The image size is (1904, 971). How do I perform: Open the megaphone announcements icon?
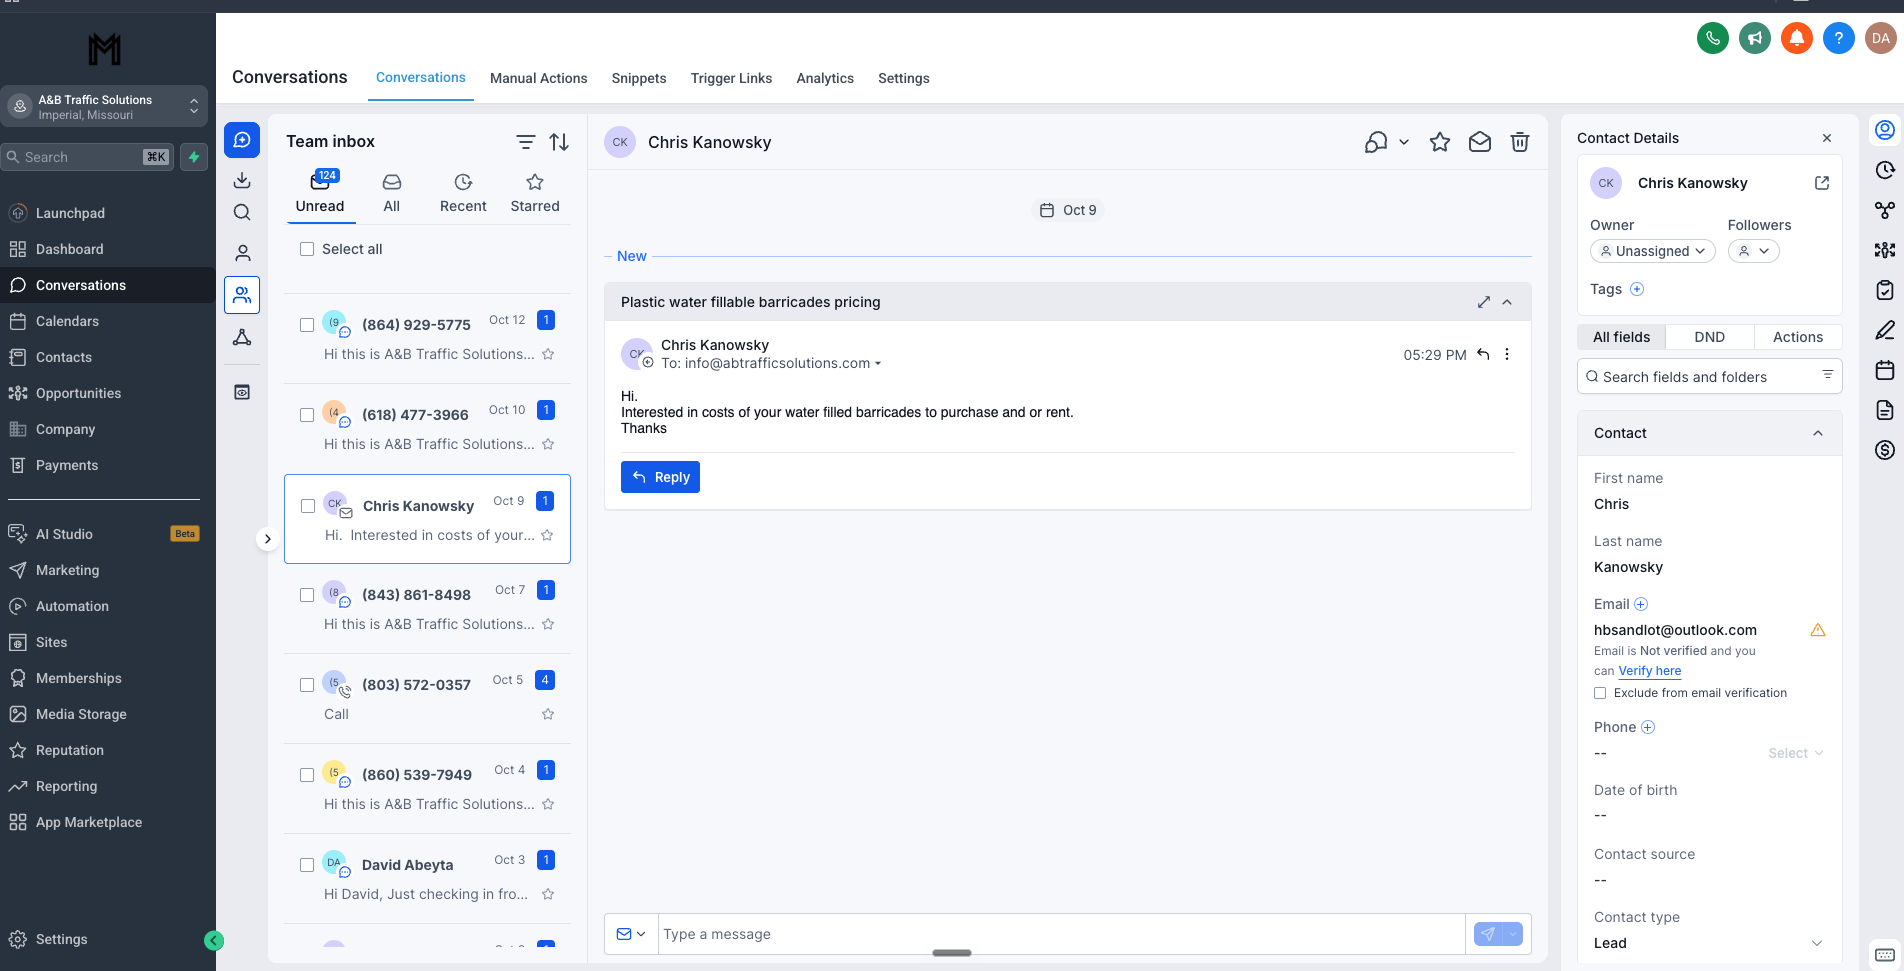tap(1755, 39)
